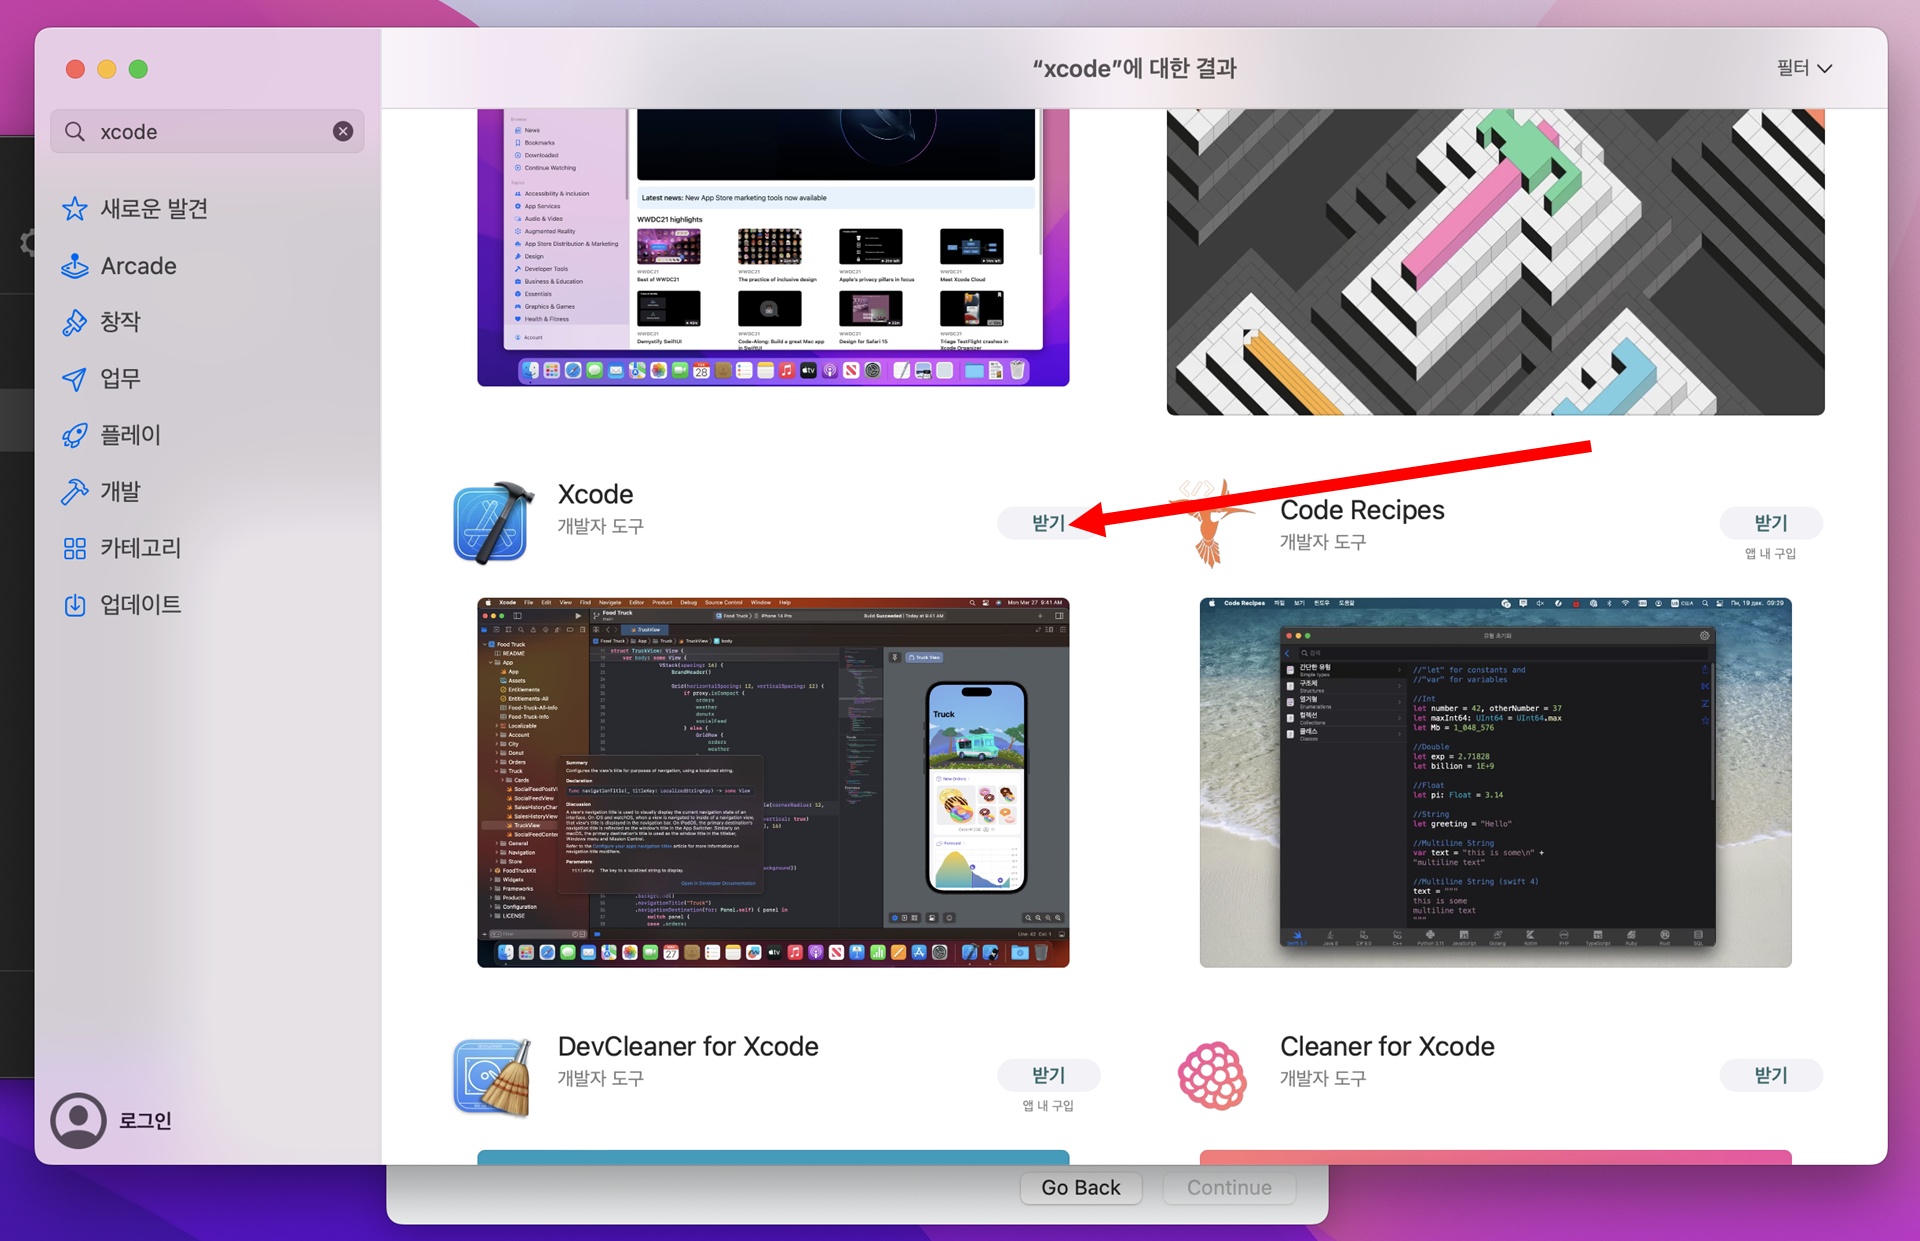Select the 카테고리 categories item
Image resolution: width=1920 pixels, height=1241 pixels.
pyautogui.click(x=140, y=548)
